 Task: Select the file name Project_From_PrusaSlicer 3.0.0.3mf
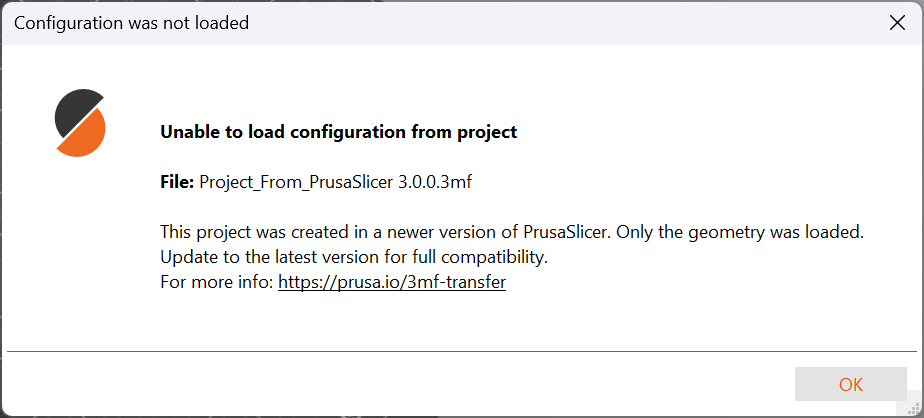(336, 182)
